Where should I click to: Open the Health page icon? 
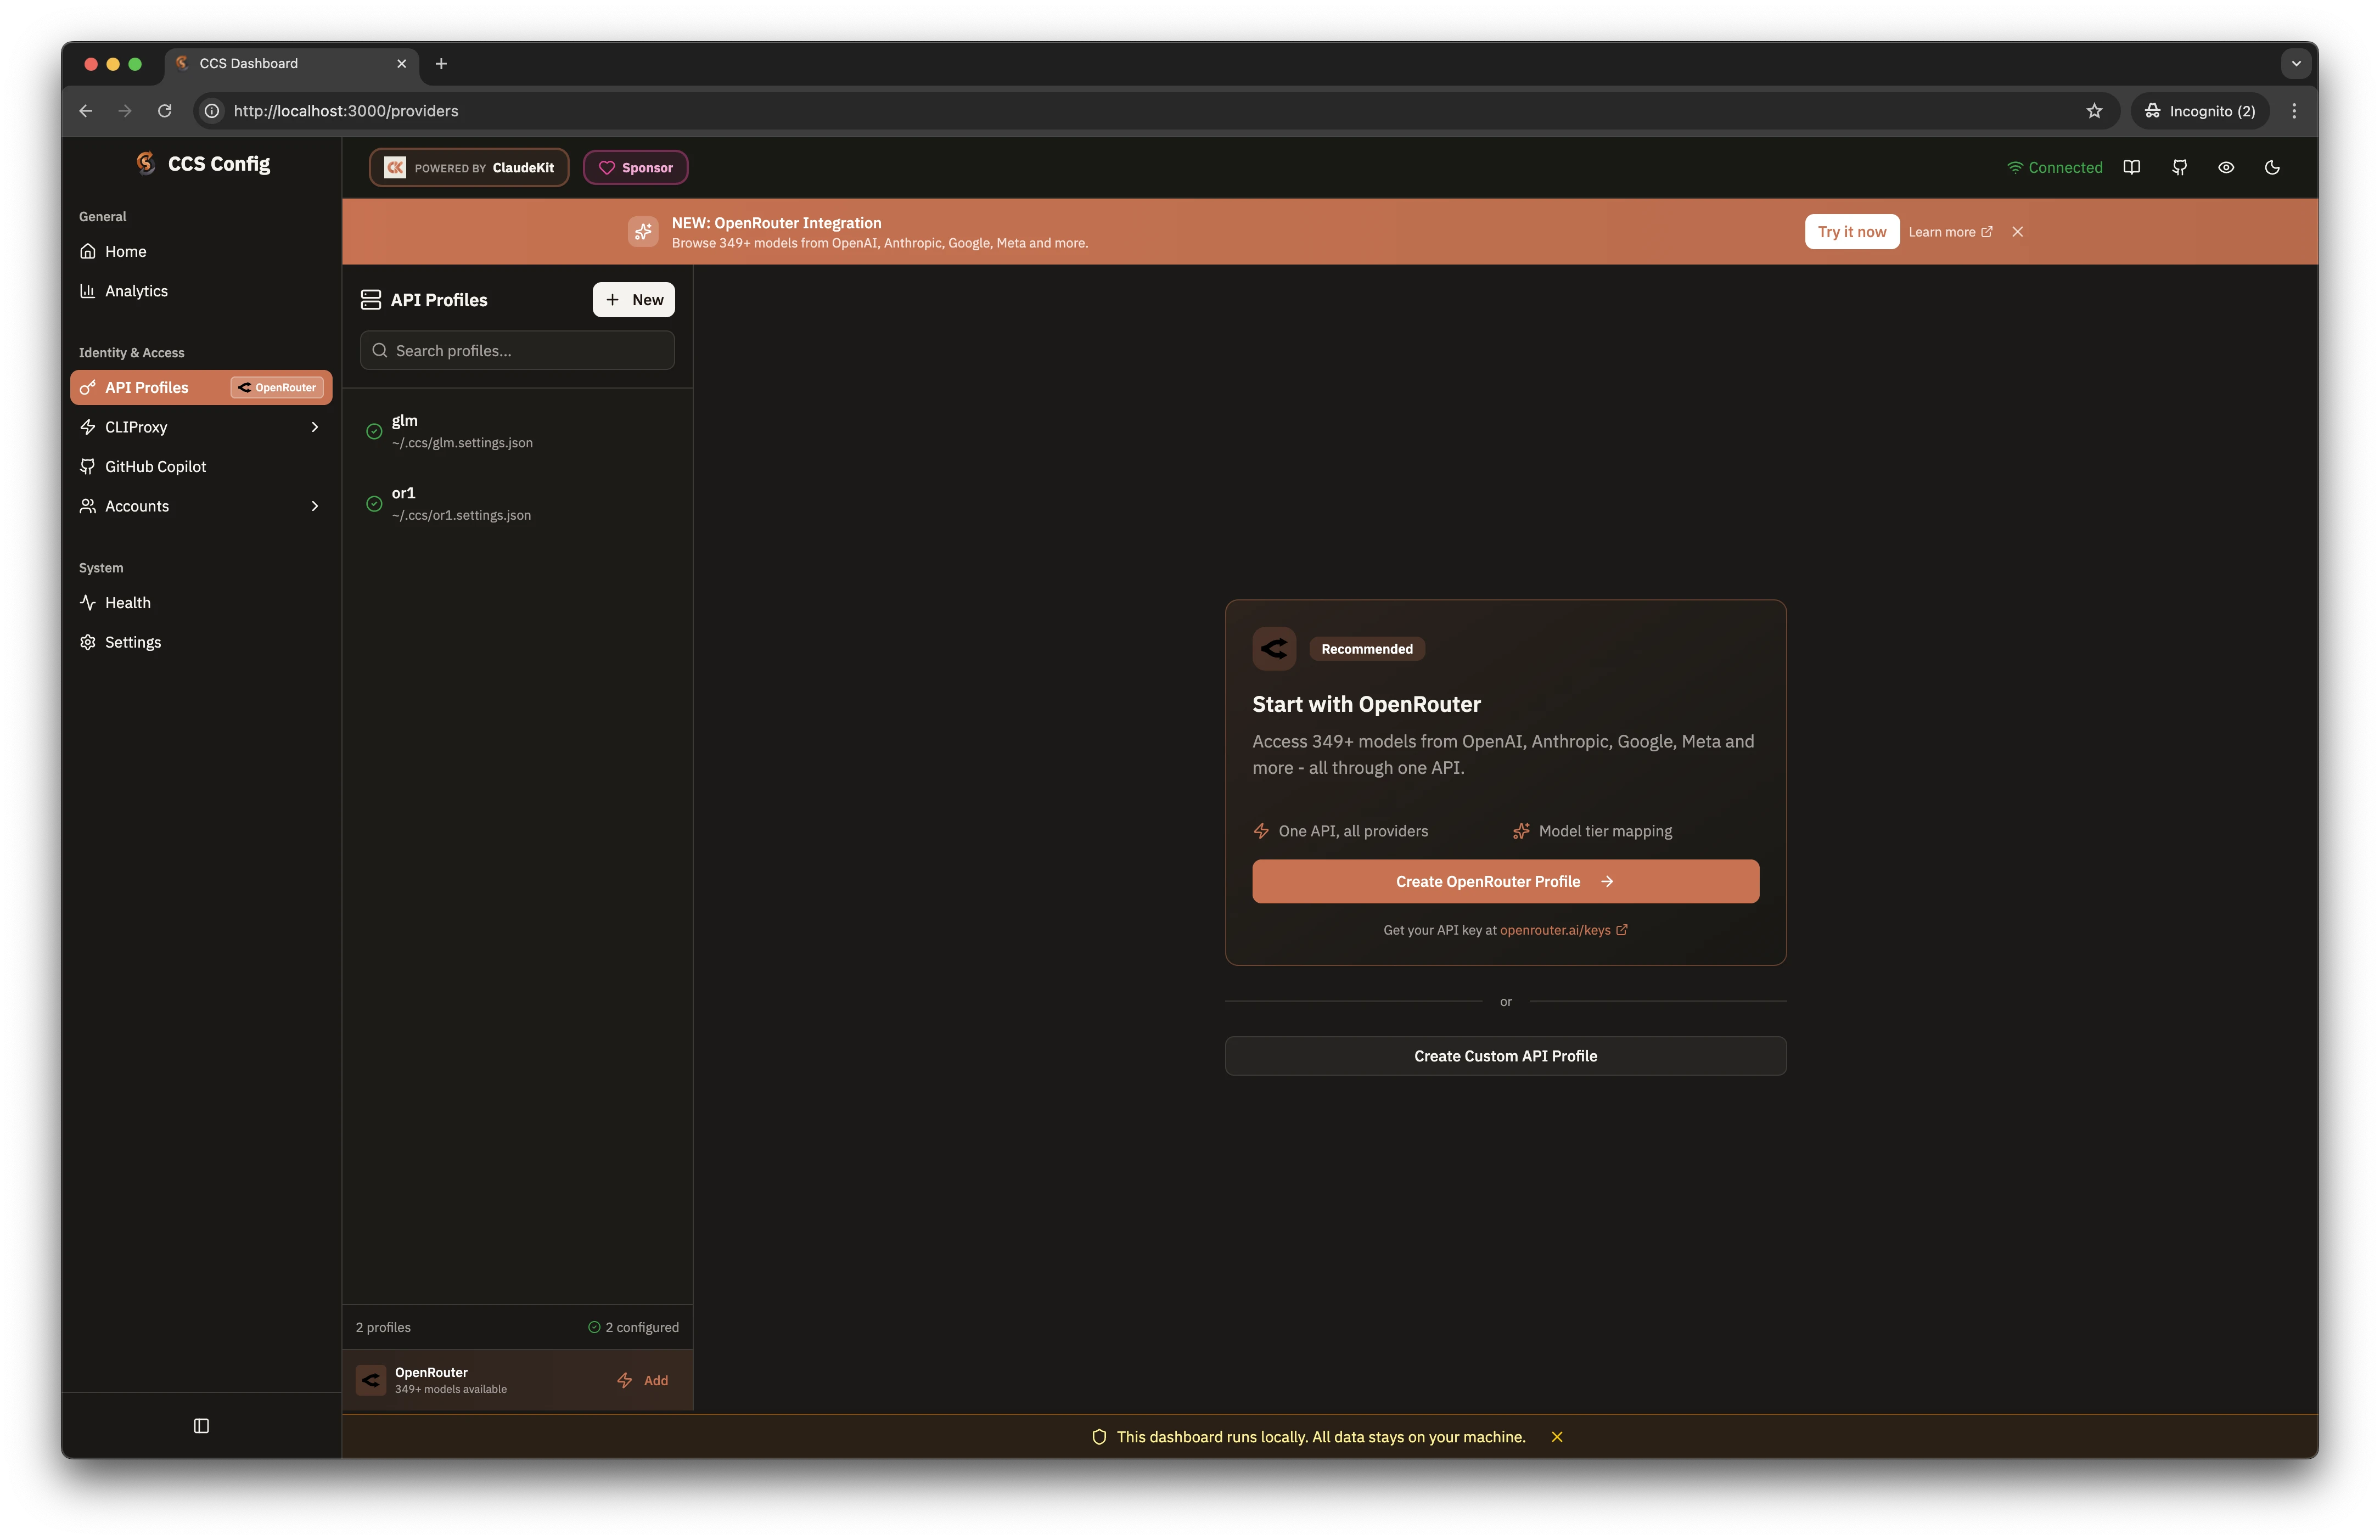tap(88, 602)
